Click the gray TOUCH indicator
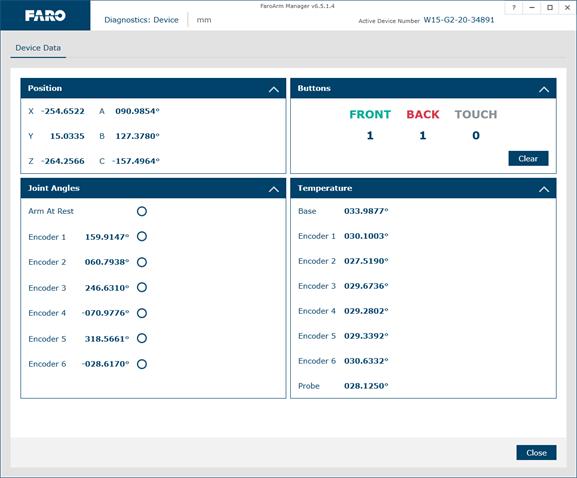The width and height of the screenshot is (577, 478). pos(476,114)
